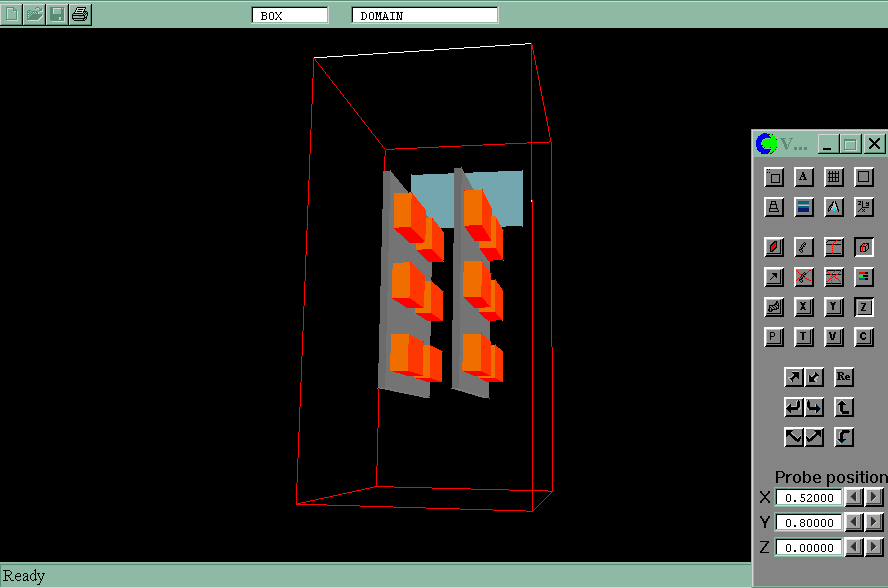888x588 pixels.
Task: Click the open folder icon
Action: 35,14
